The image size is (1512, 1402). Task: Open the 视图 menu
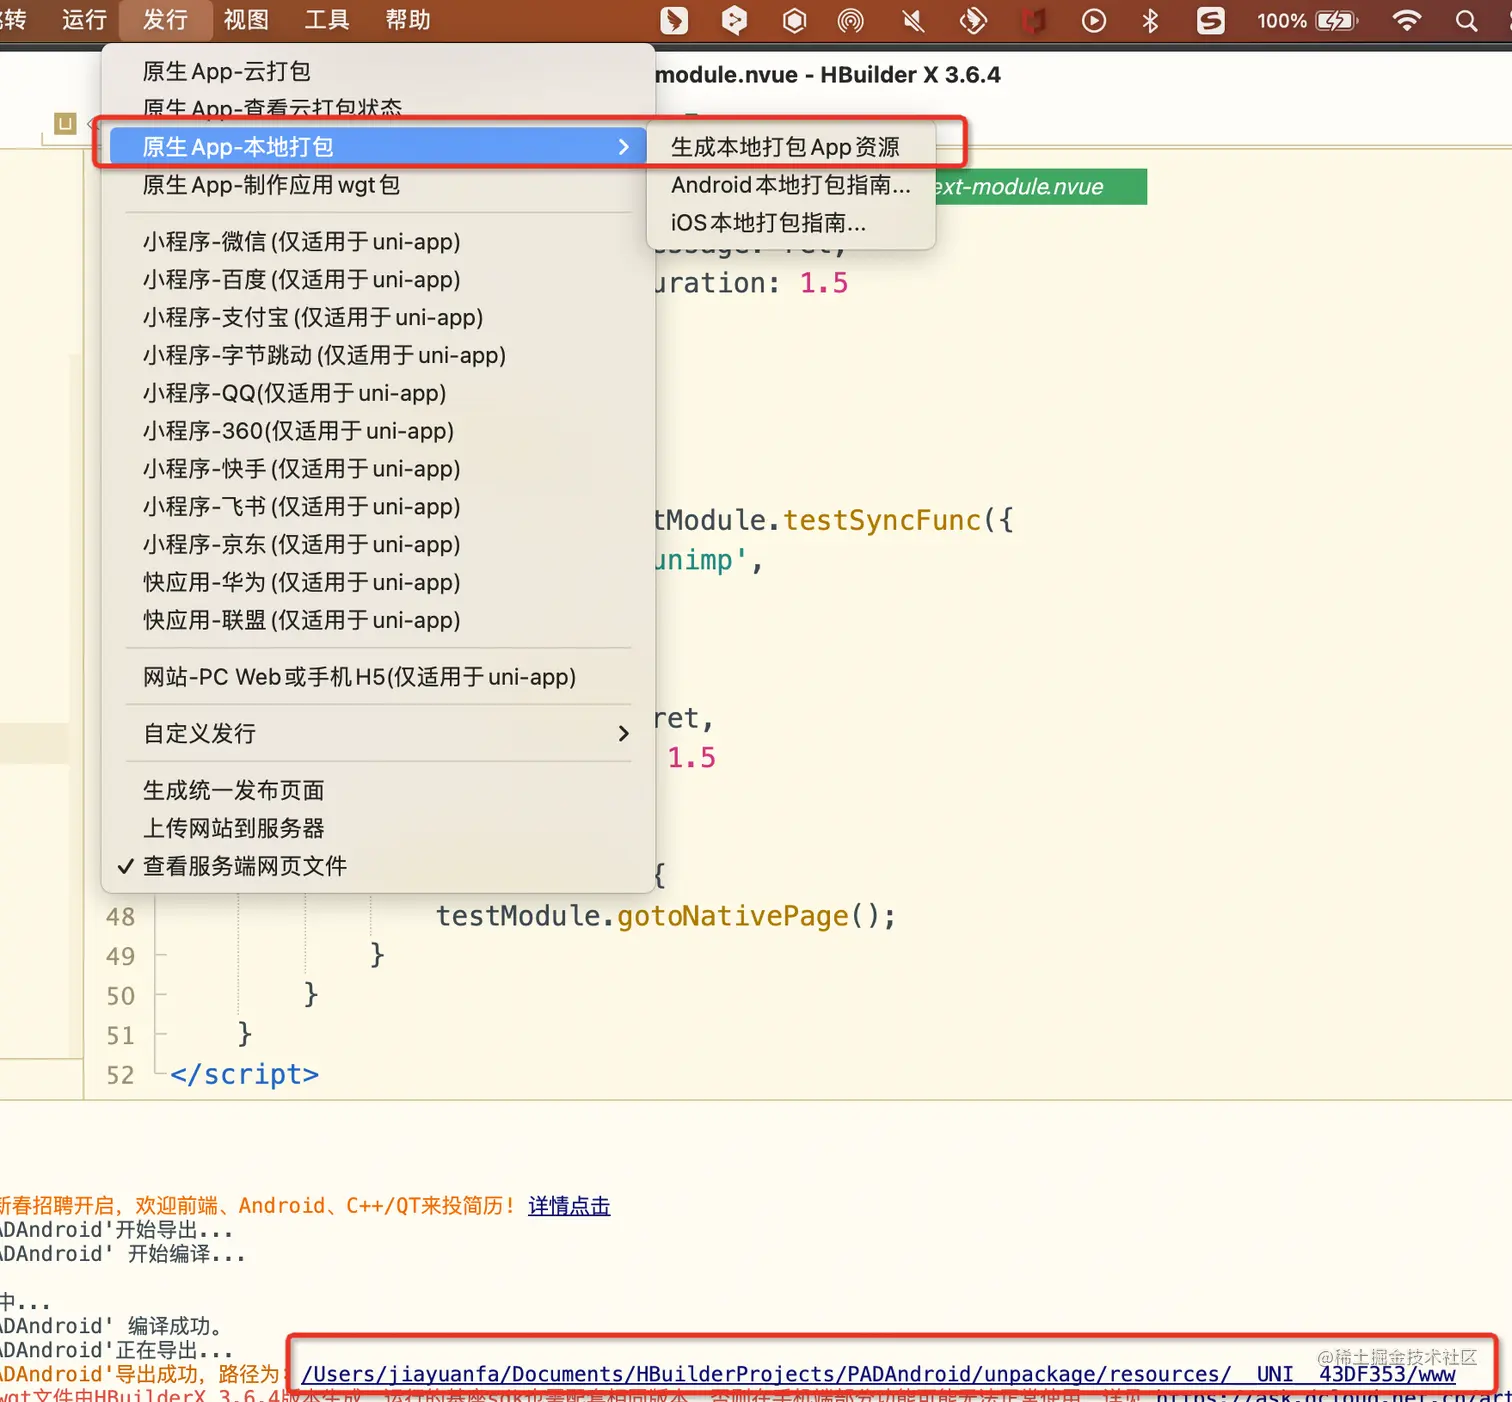(246, 20)
